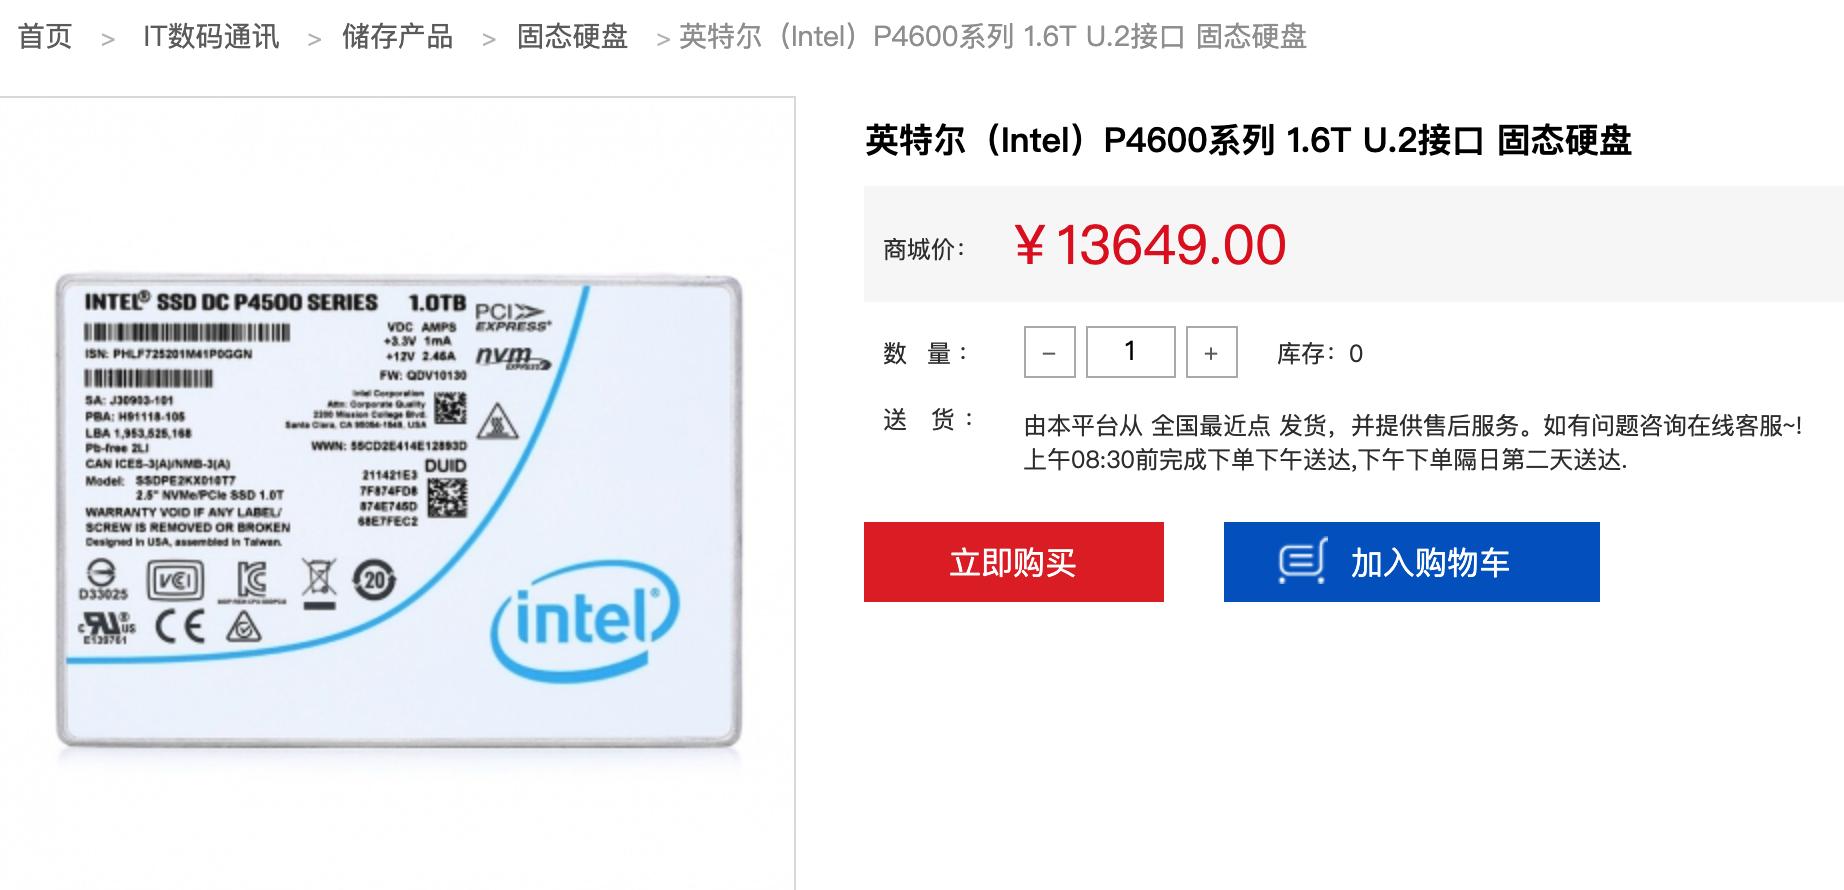Click the breadcrumb entry for the P4600 product
Viewport: 1844px width, 890px height.
pos(990,40)
